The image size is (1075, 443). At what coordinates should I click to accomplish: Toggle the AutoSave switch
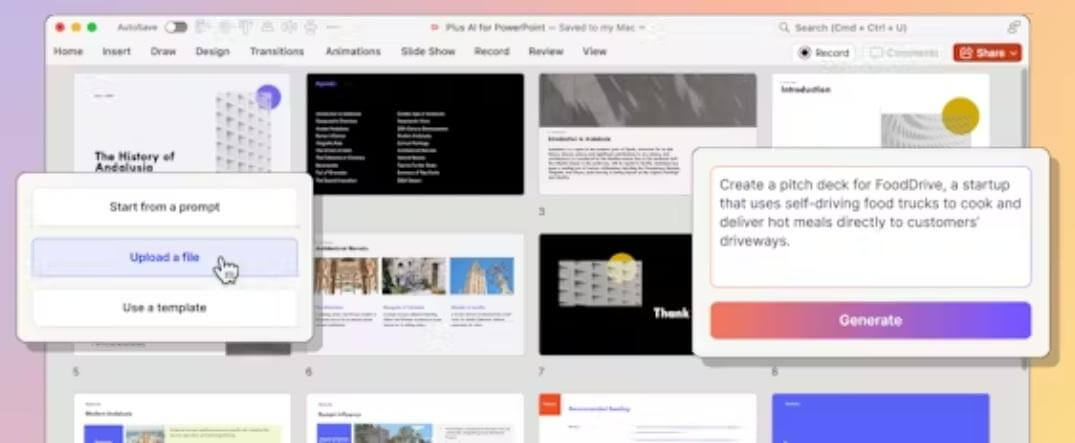(x=176, y=27)
